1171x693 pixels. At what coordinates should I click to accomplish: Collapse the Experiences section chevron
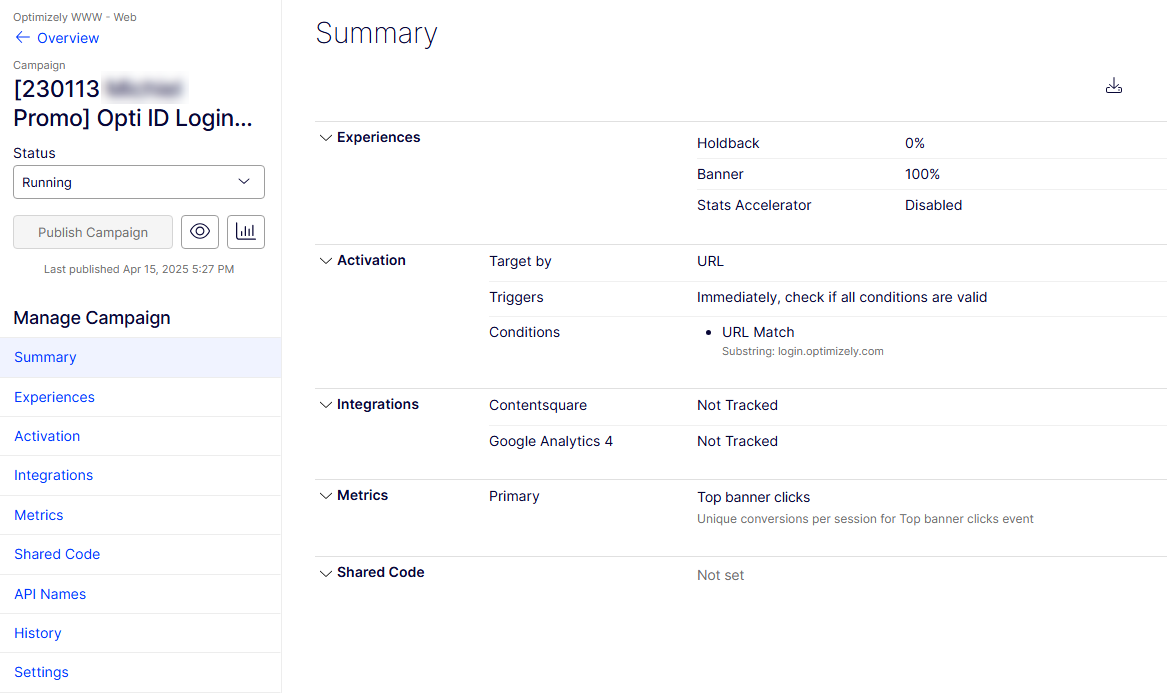click(326, 137)
